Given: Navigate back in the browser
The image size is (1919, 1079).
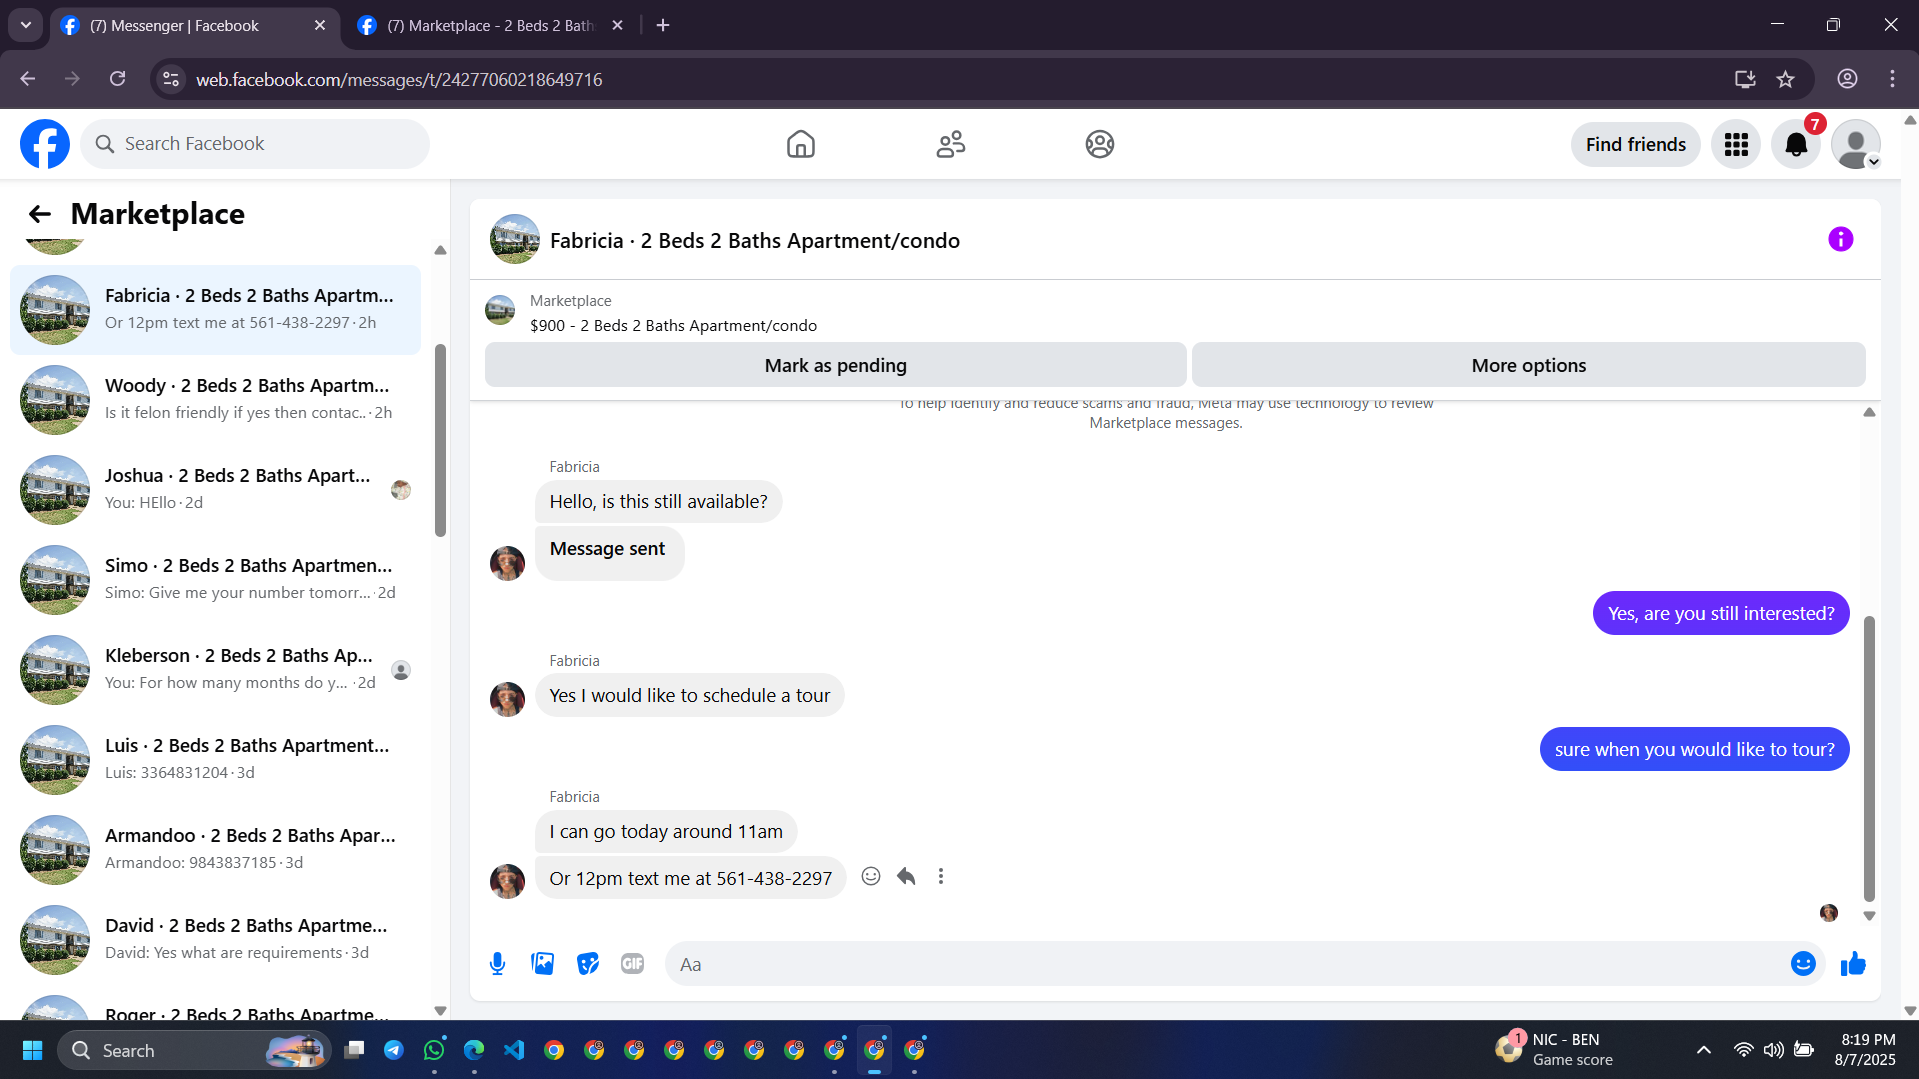Looking at the screenshot, I should 28,79.
